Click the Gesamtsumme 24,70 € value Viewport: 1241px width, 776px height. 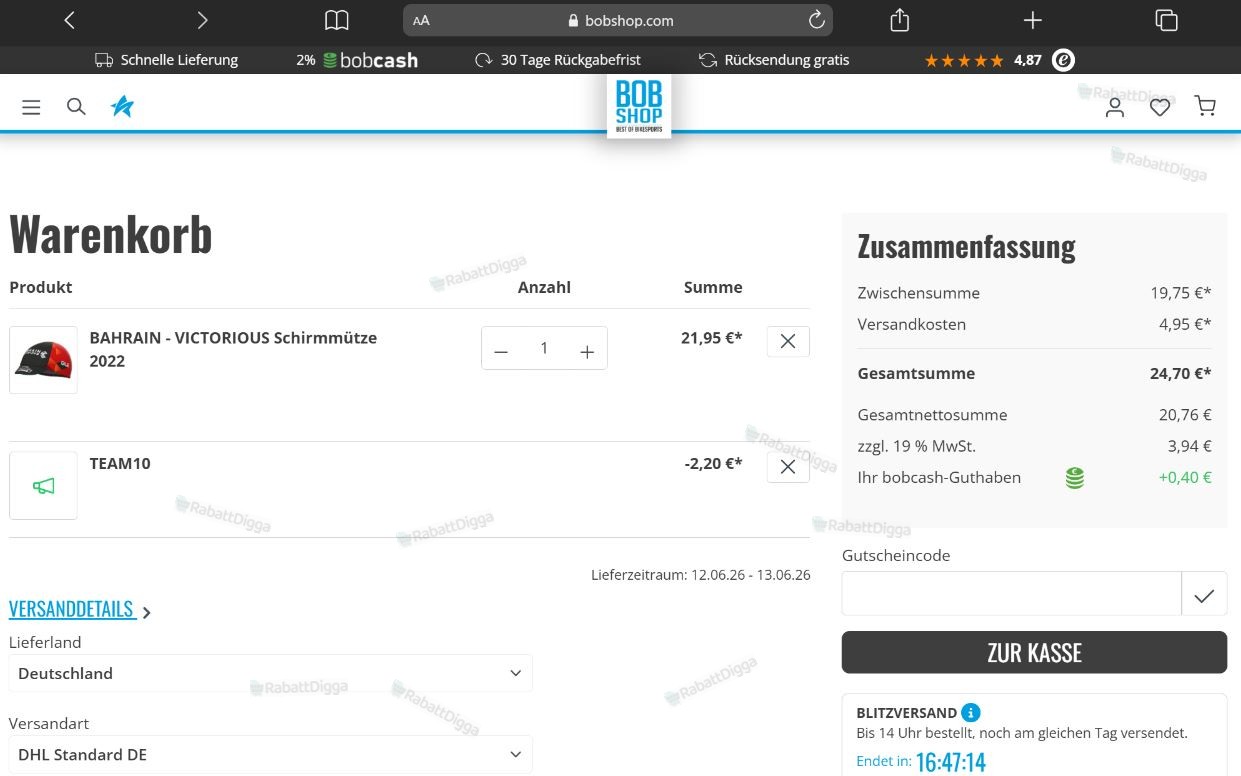(1180, 373)
